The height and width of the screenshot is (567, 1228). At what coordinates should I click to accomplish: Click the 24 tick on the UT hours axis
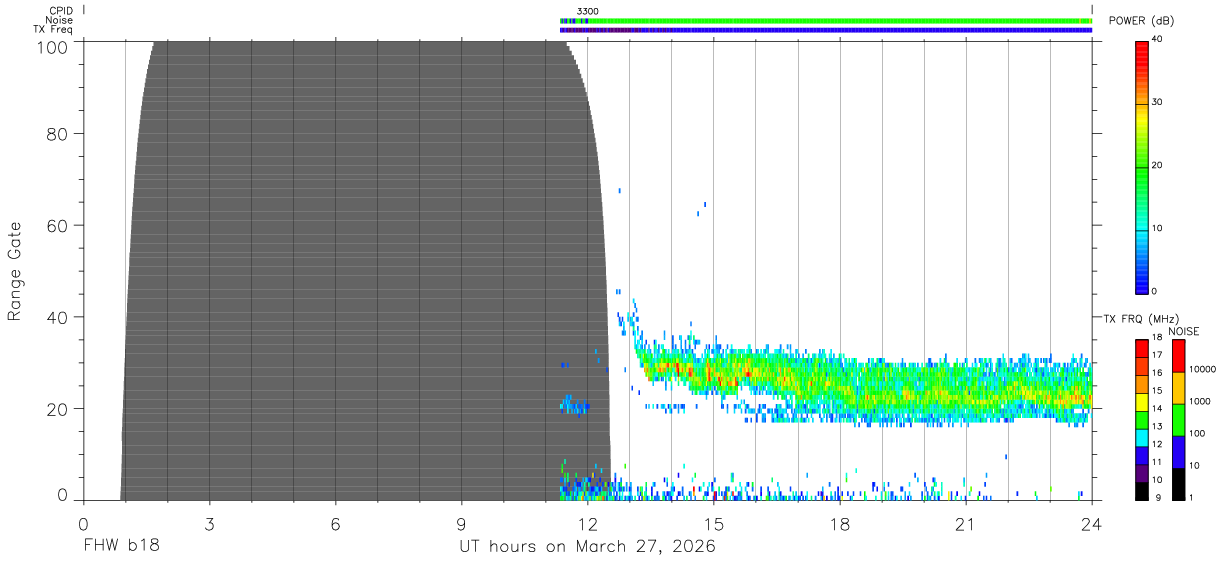[1091, 523]
